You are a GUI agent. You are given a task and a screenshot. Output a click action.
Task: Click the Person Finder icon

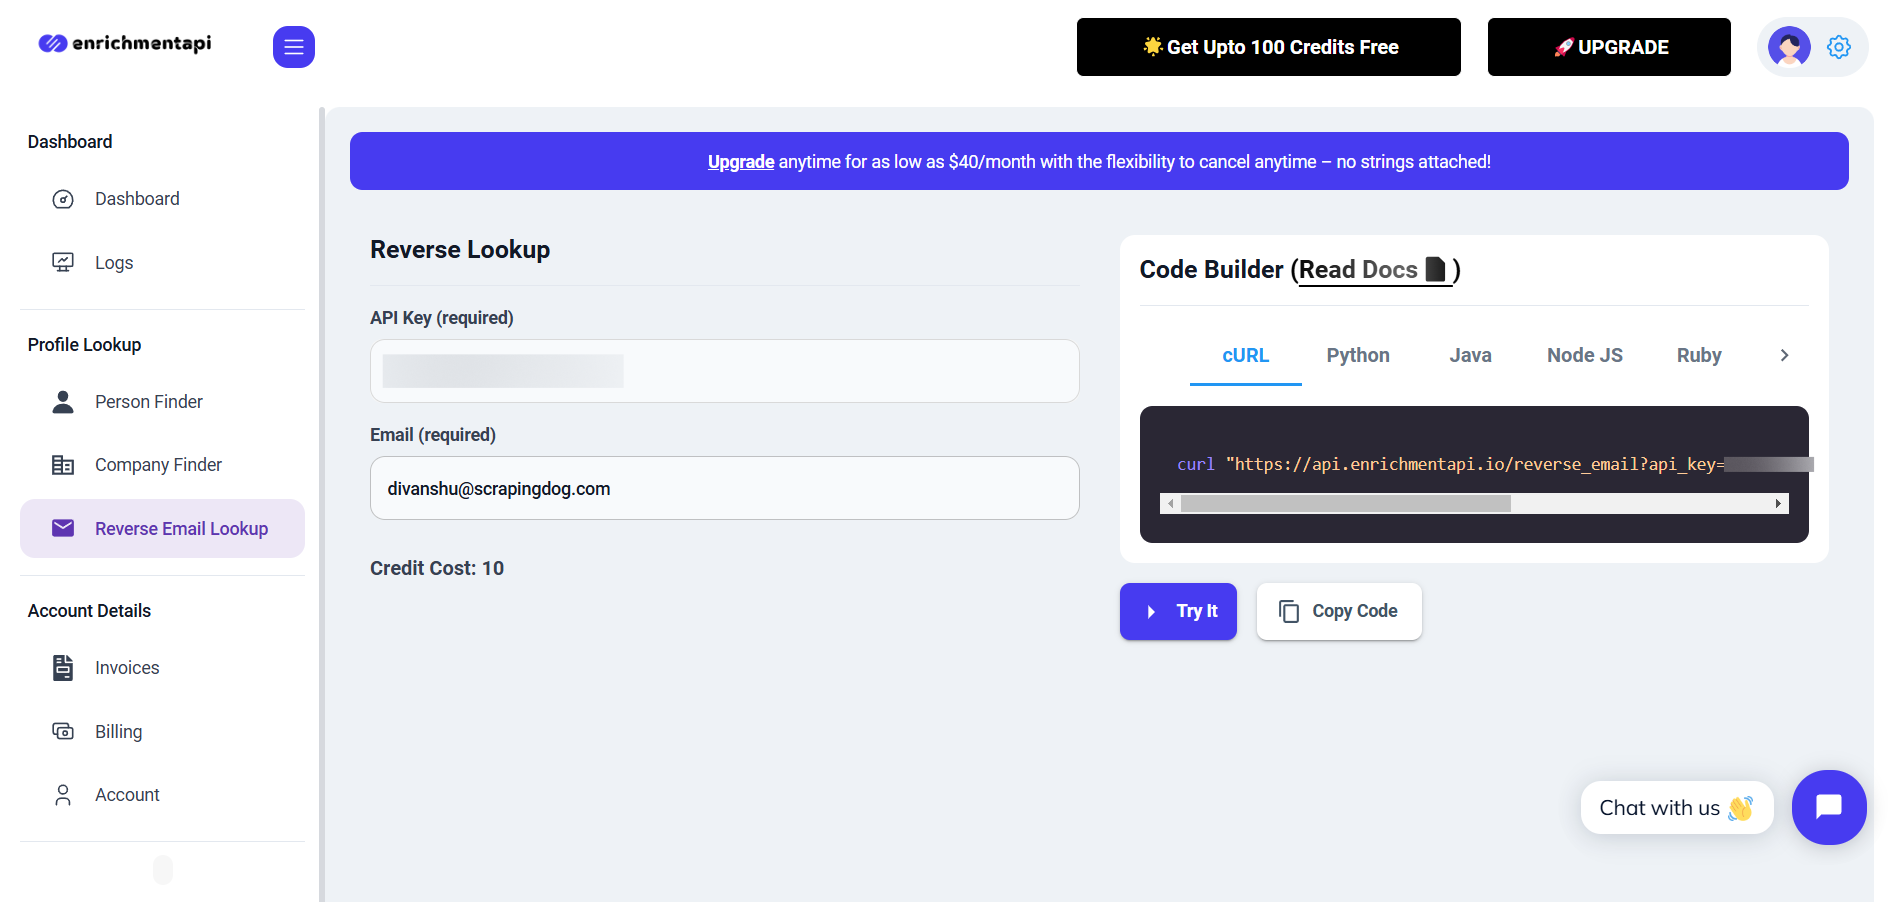pyautogui.click(x=63, y=401)
